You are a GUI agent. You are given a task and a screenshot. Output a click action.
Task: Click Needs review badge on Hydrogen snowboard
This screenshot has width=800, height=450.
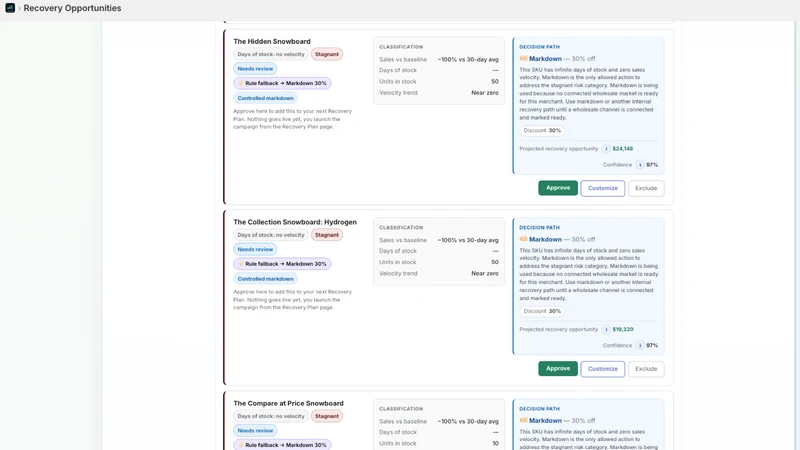click(x=255, y=249)
